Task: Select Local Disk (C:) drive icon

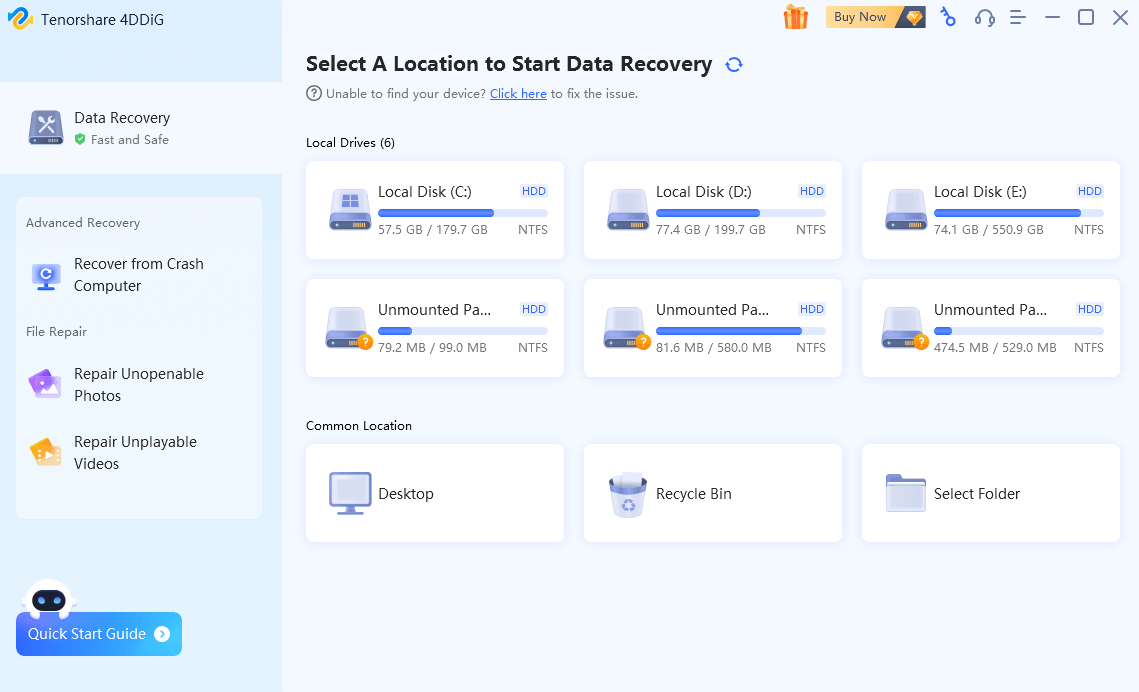Action: (x=350, y=211)
